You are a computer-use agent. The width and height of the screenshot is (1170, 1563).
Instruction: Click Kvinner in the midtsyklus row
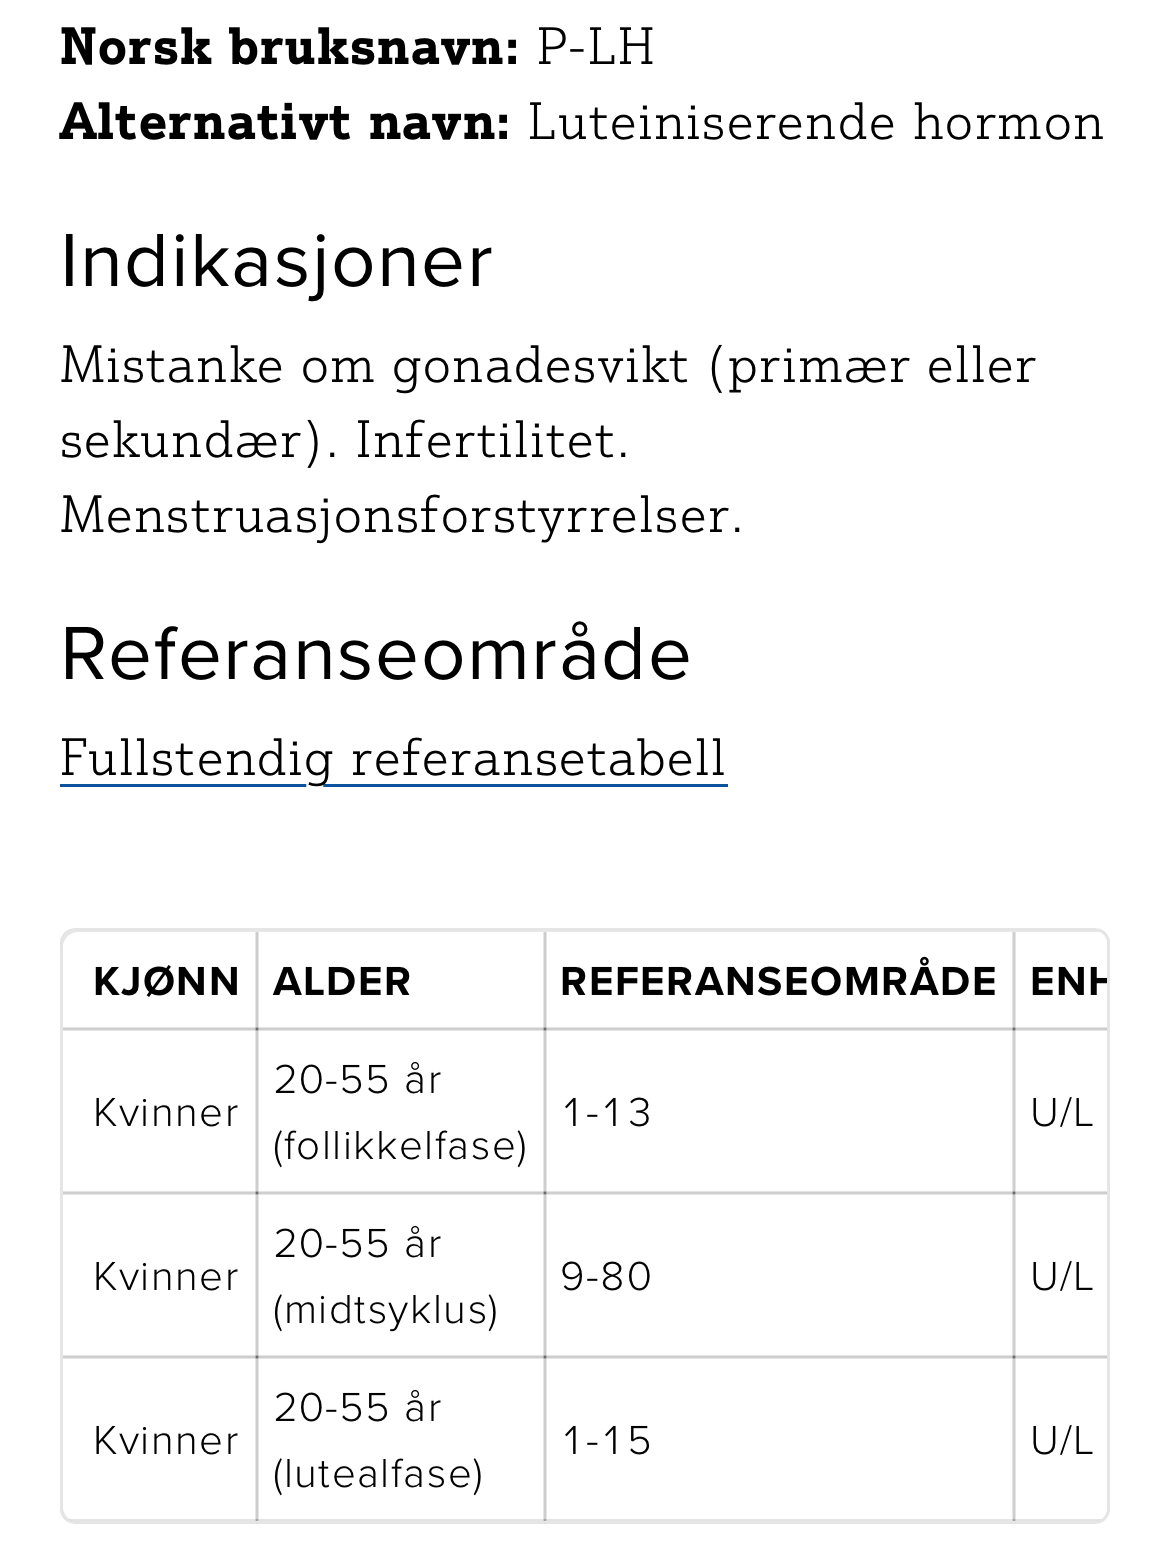pyautogui.click(x=166, y=1277)
